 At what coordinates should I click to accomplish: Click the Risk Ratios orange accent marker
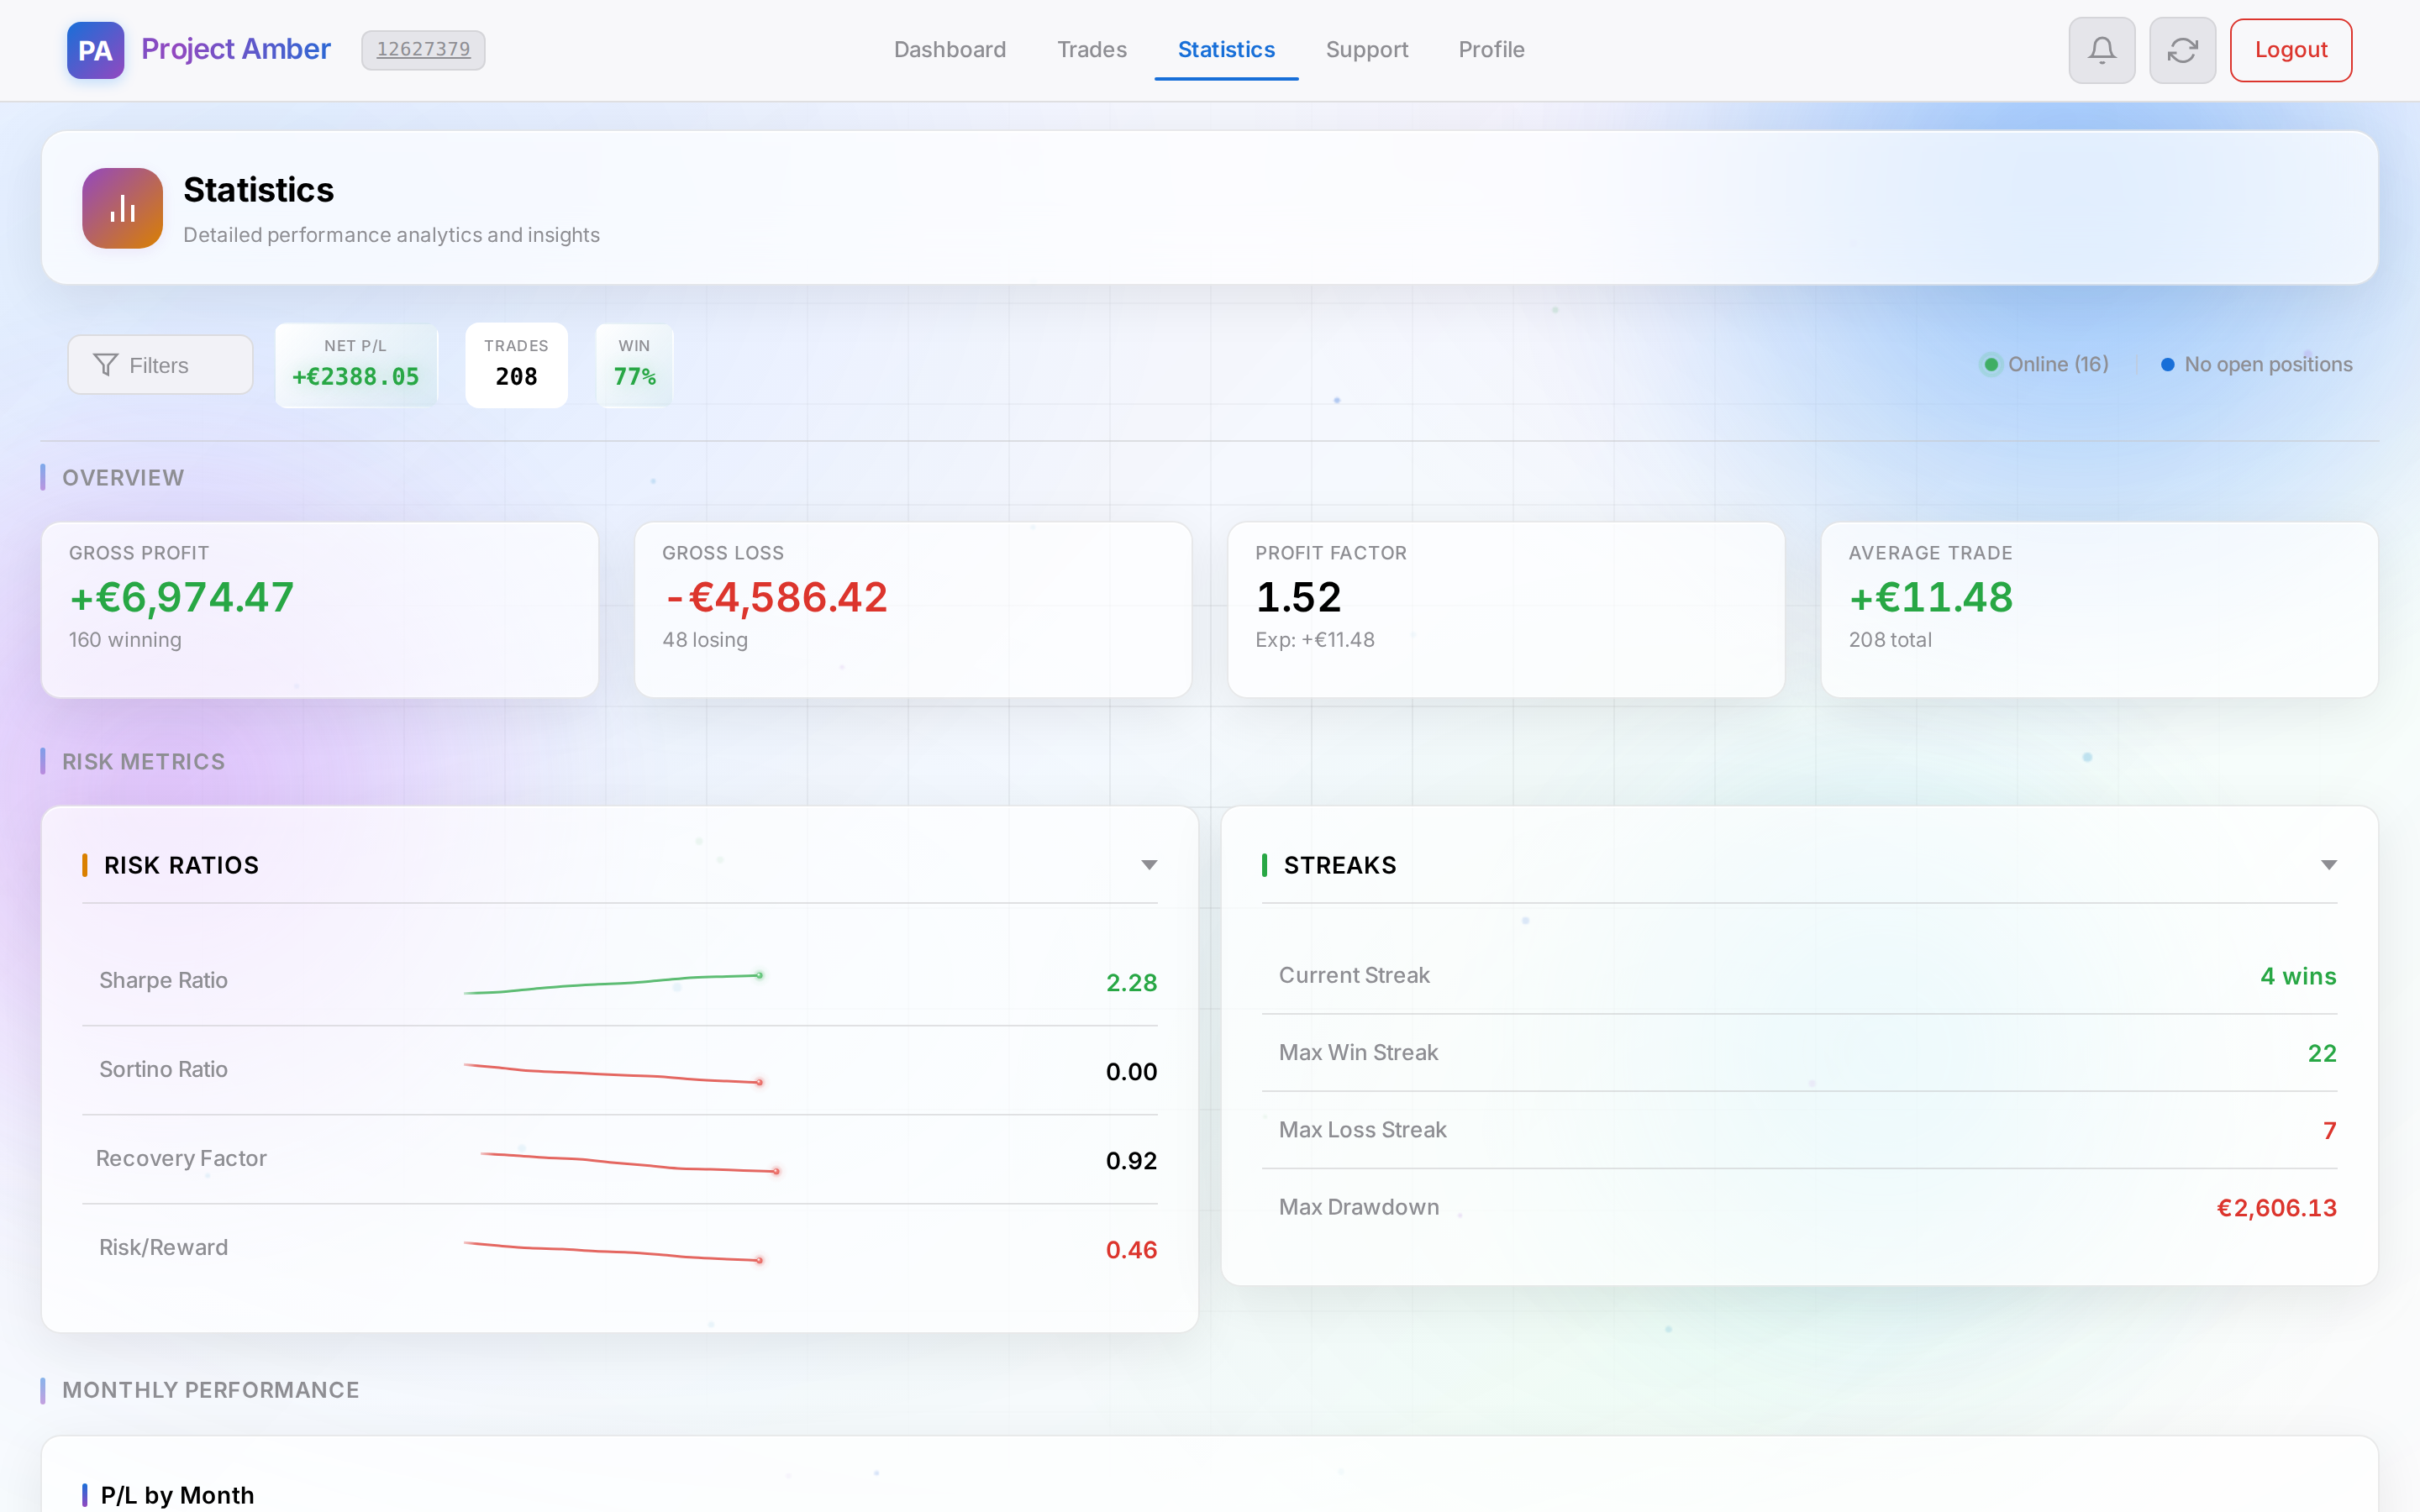coord(86,865)
